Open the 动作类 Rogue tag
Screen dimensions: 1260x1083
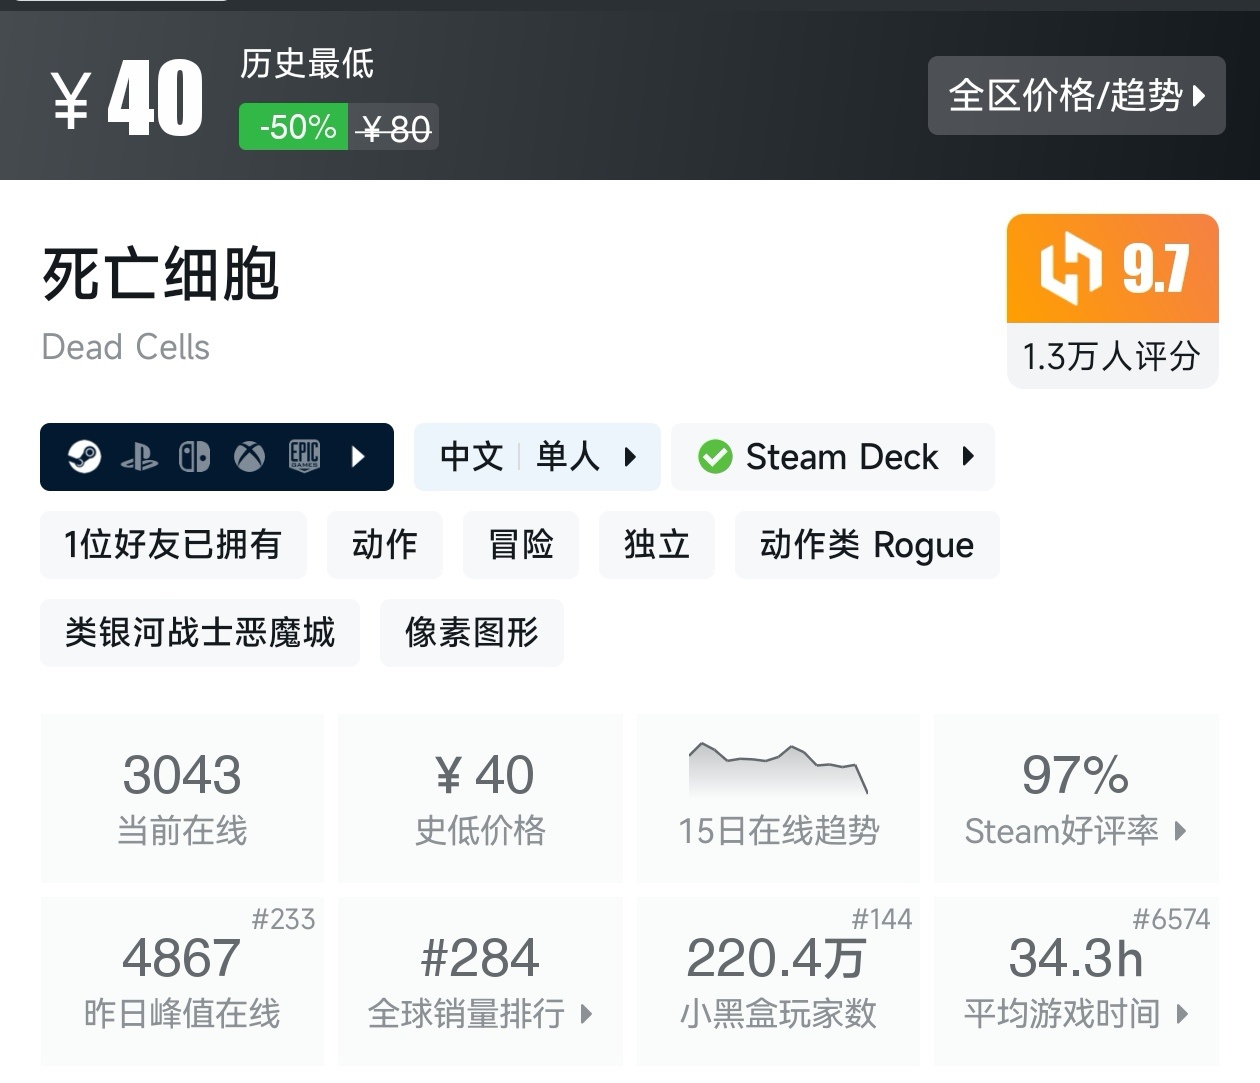(x=866, y=545)
